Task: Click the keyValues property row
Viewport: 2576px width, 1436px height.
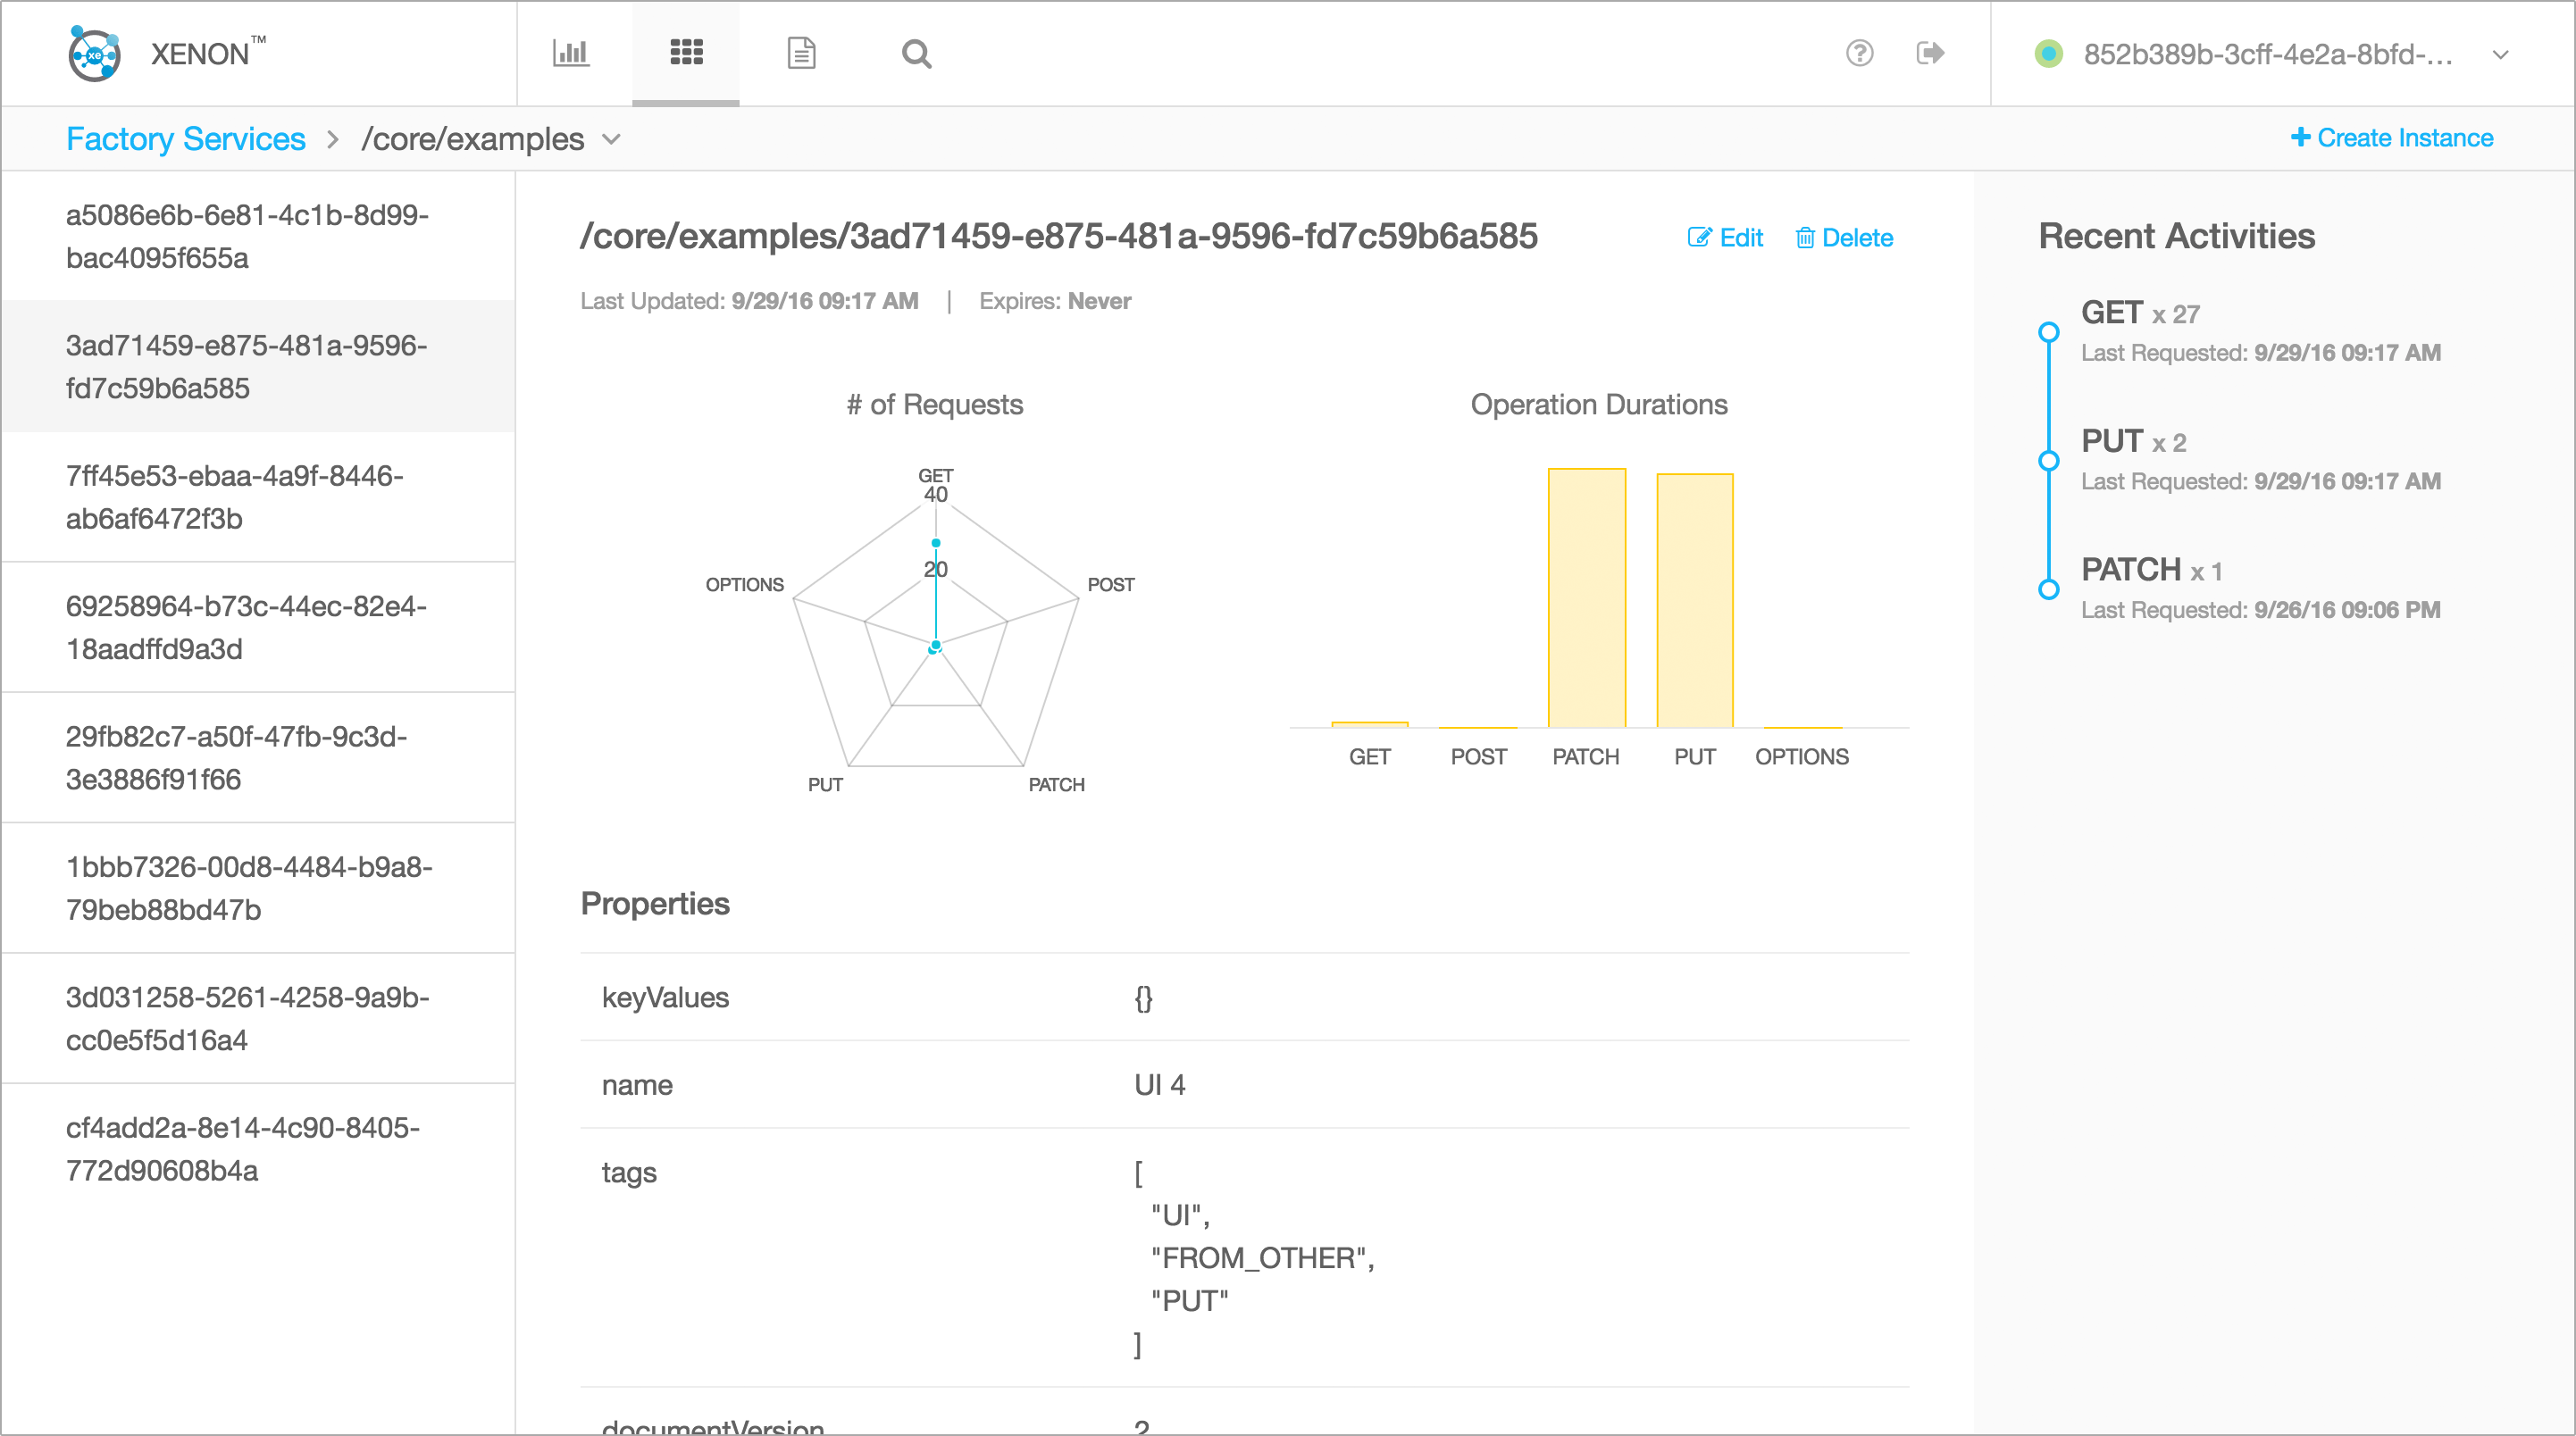Action: (x=1245, y=997)
